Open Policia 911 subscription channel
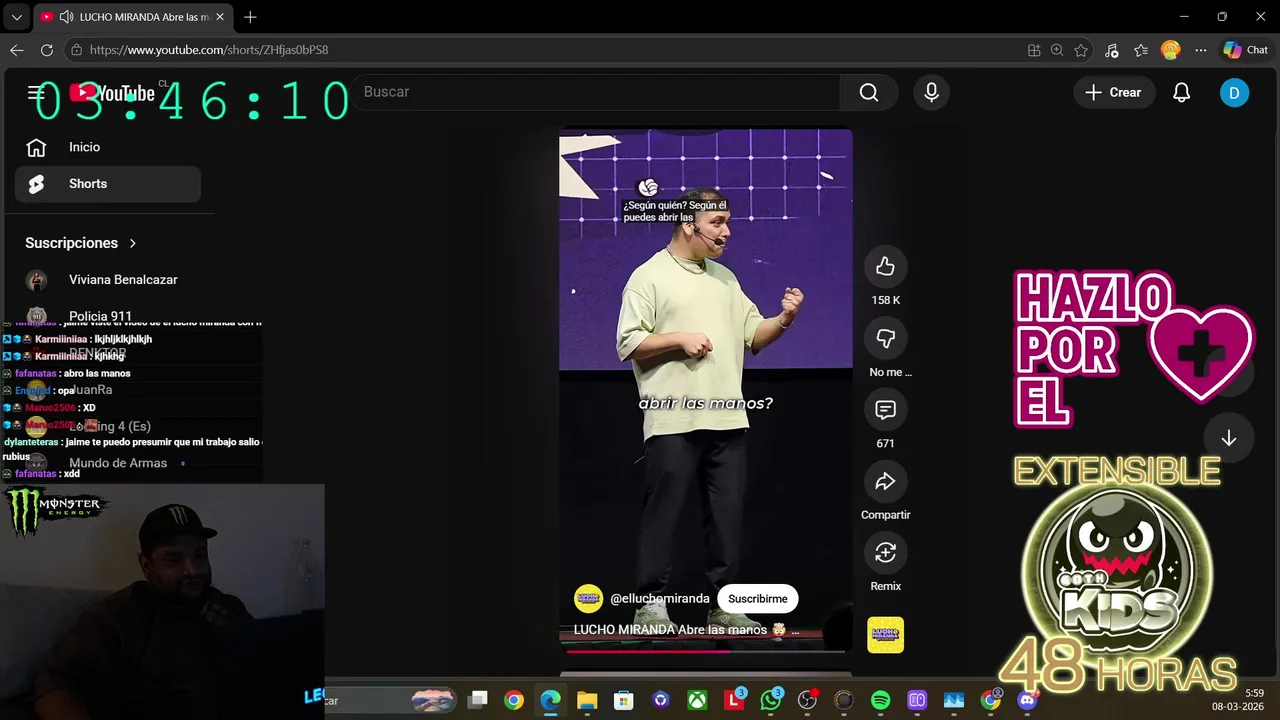This screenshot has width=1280, height=720. tap(108, 316)
